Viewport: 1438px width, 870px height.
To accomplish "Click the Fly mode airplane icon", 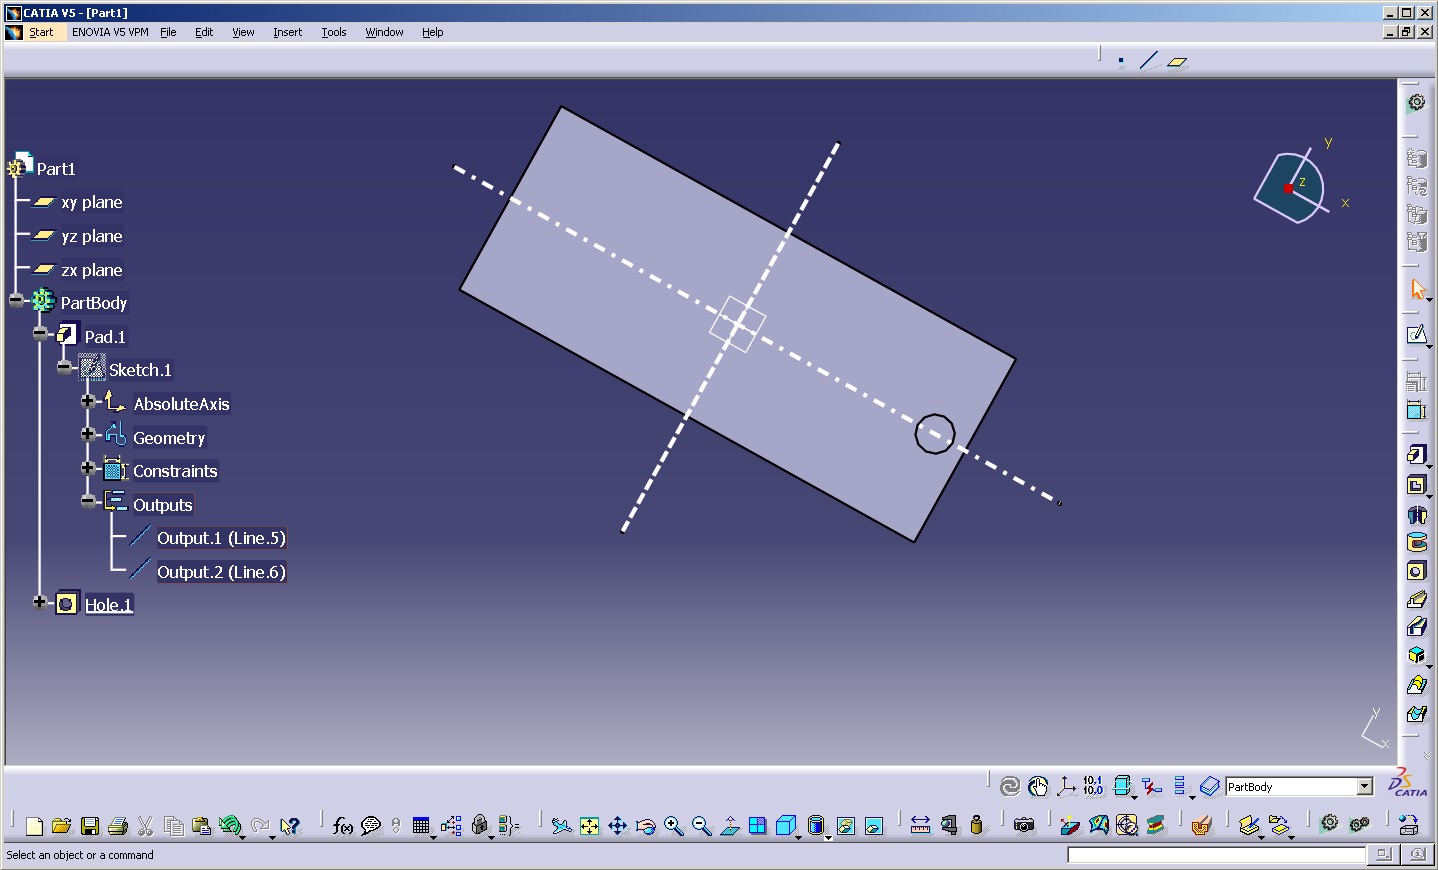I will (x=561, y=826).
